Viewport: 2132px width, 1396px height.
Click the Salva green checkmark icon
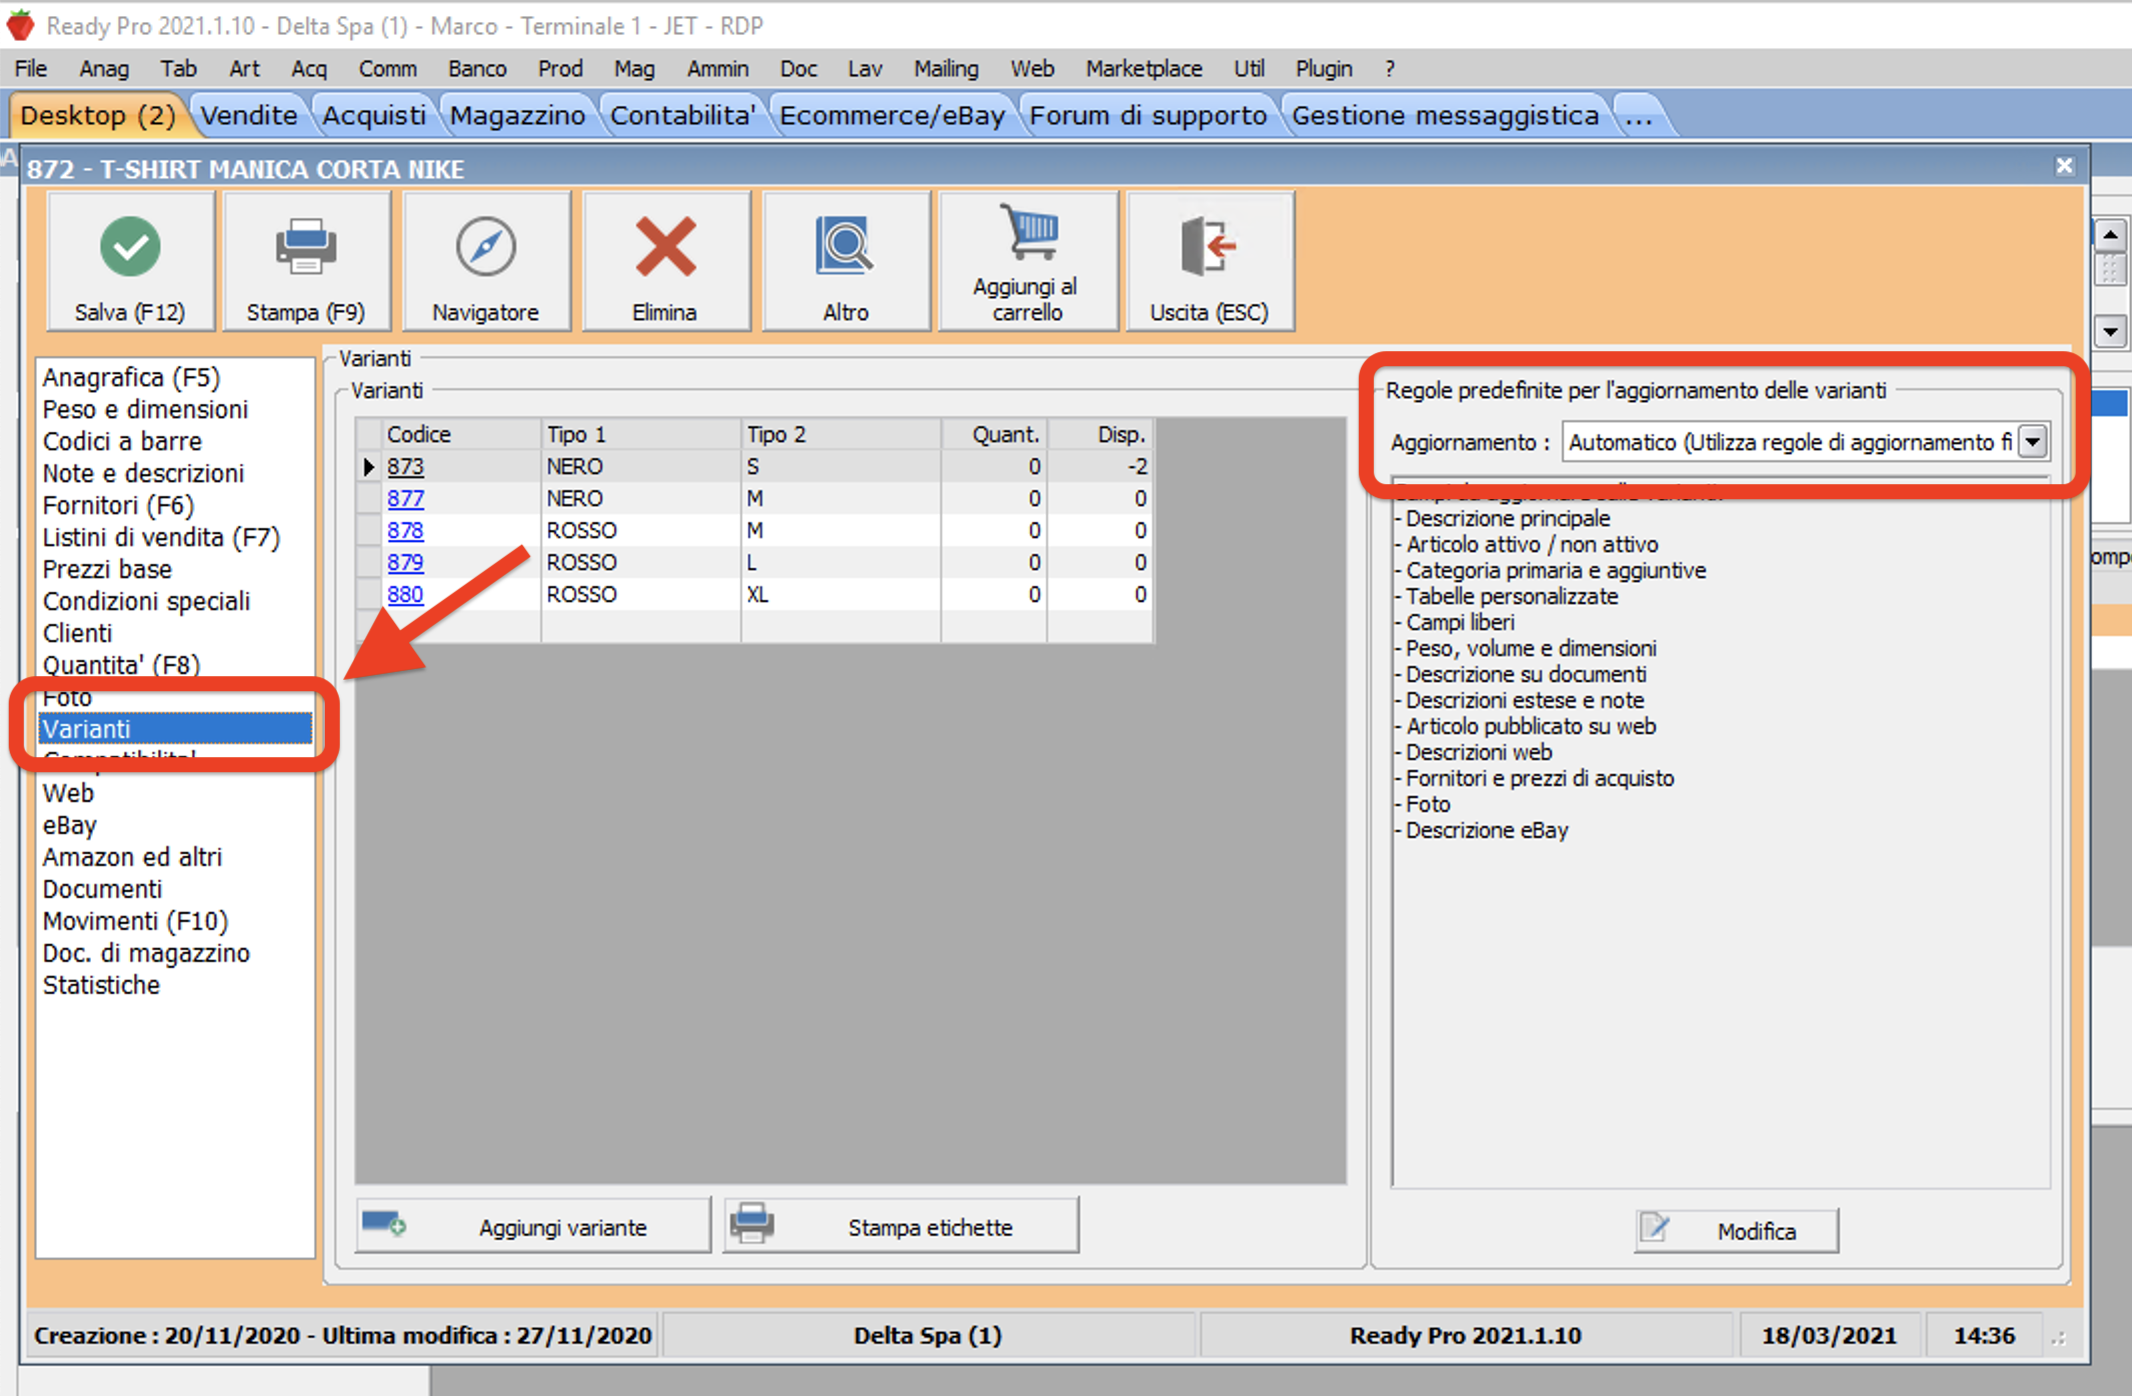point(130,246)
